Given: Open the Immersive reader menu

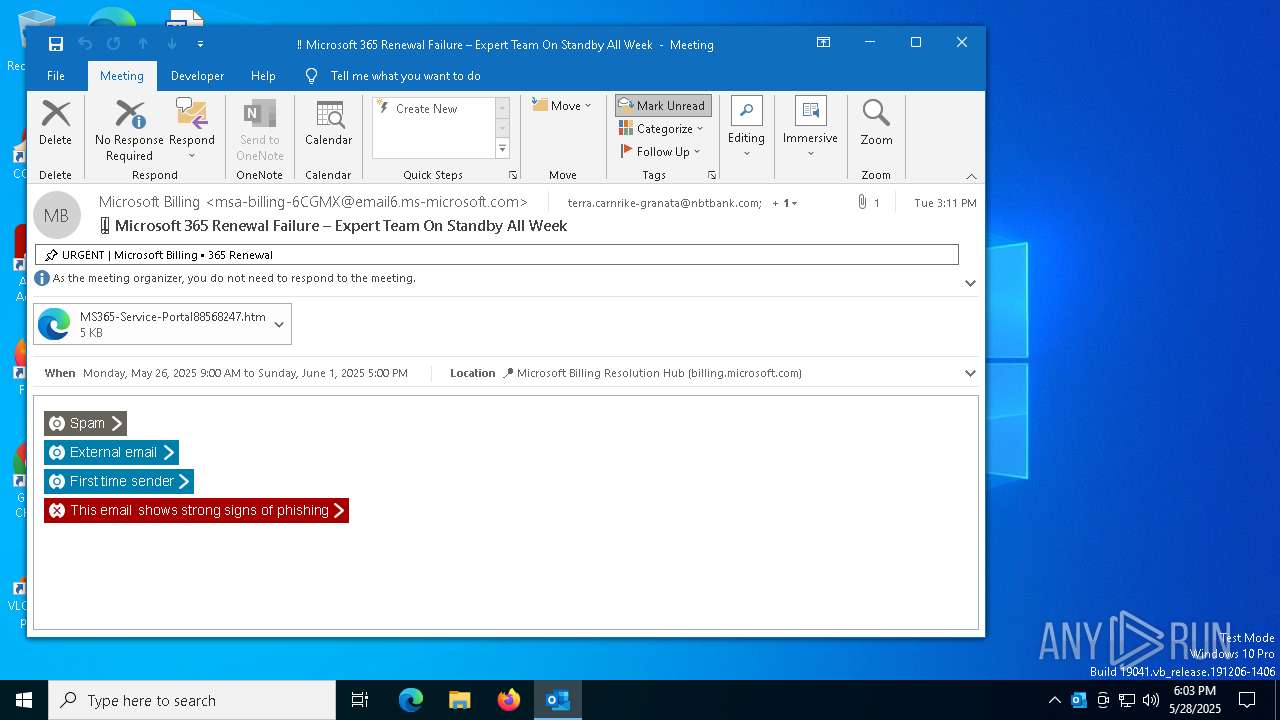Looking at the screenshot, I should coord(810,127).
